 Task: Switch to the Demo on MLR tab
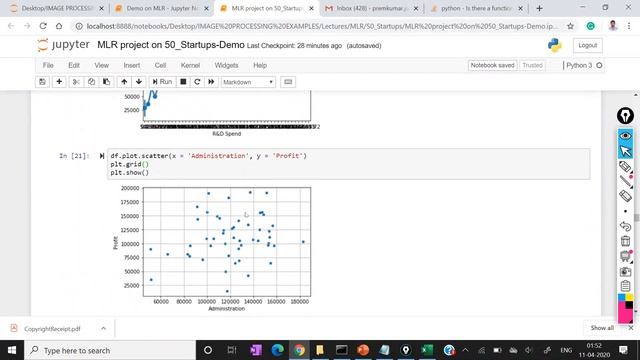click(162, 8)
